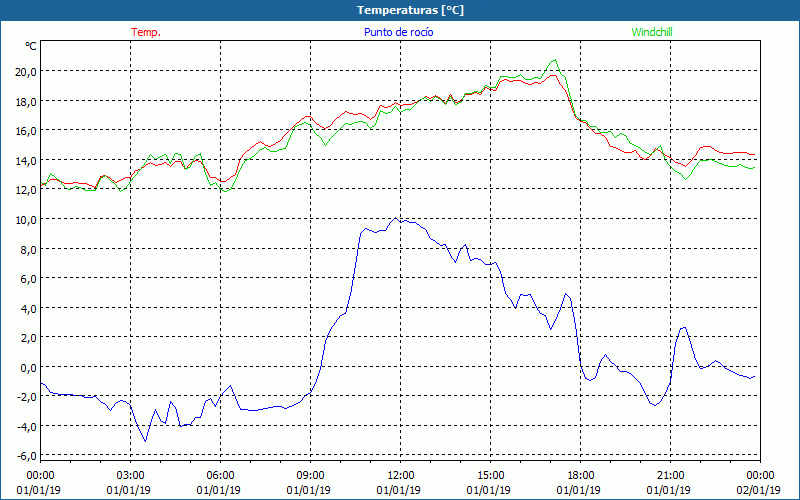Click the -6,0 y-axis value

click(26, 456)
